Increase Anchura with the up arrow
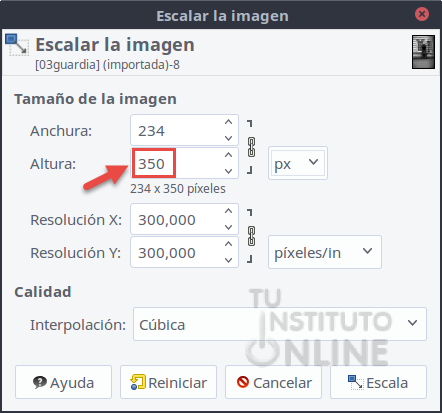Viewport: 442px width, 413px height. pyautogui.click(x=228, y=122)
